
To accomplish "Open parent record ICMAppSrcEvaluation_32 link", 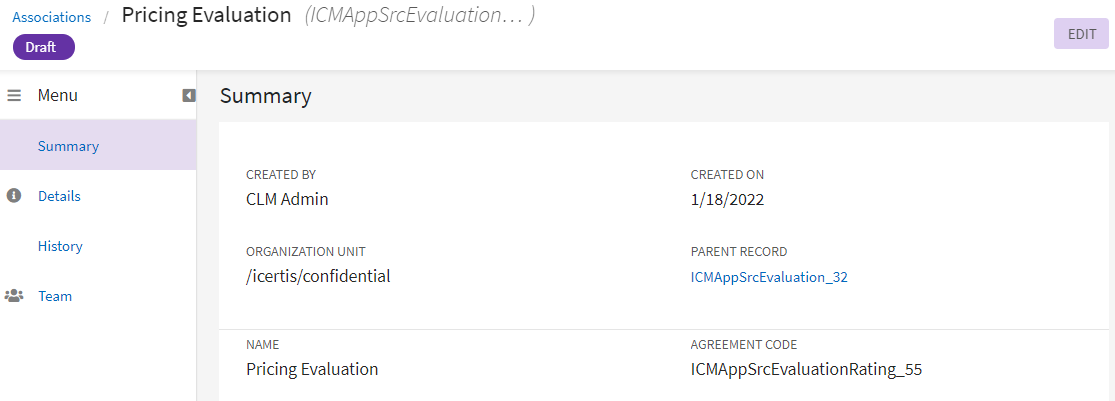I will [x=769, y=277].
